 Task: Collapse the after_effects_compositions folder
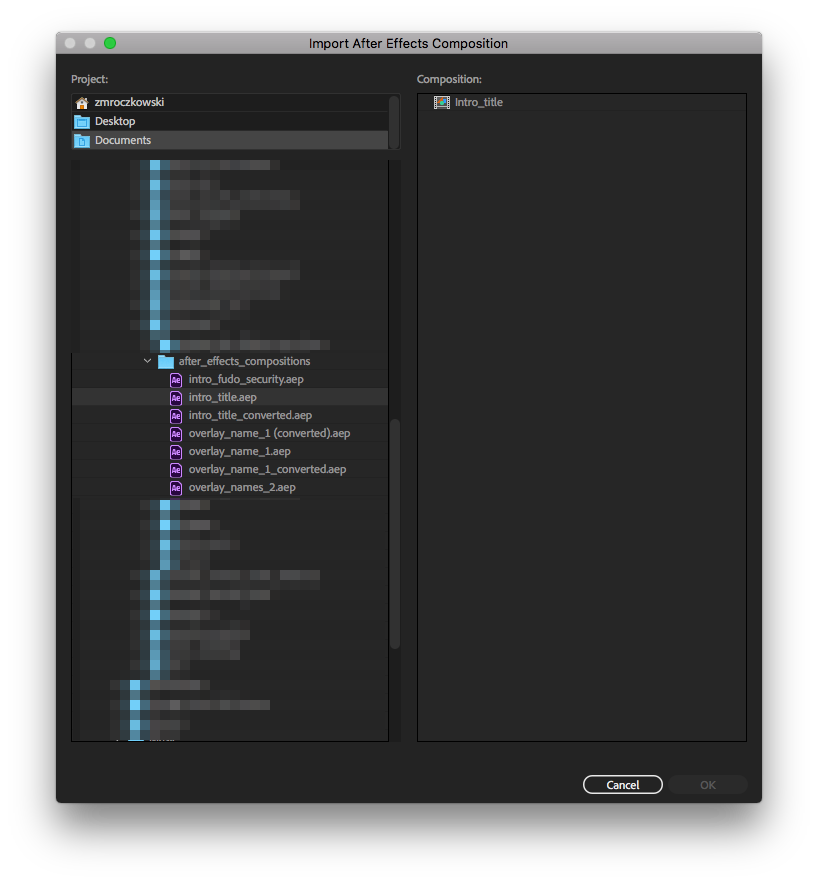148,362
